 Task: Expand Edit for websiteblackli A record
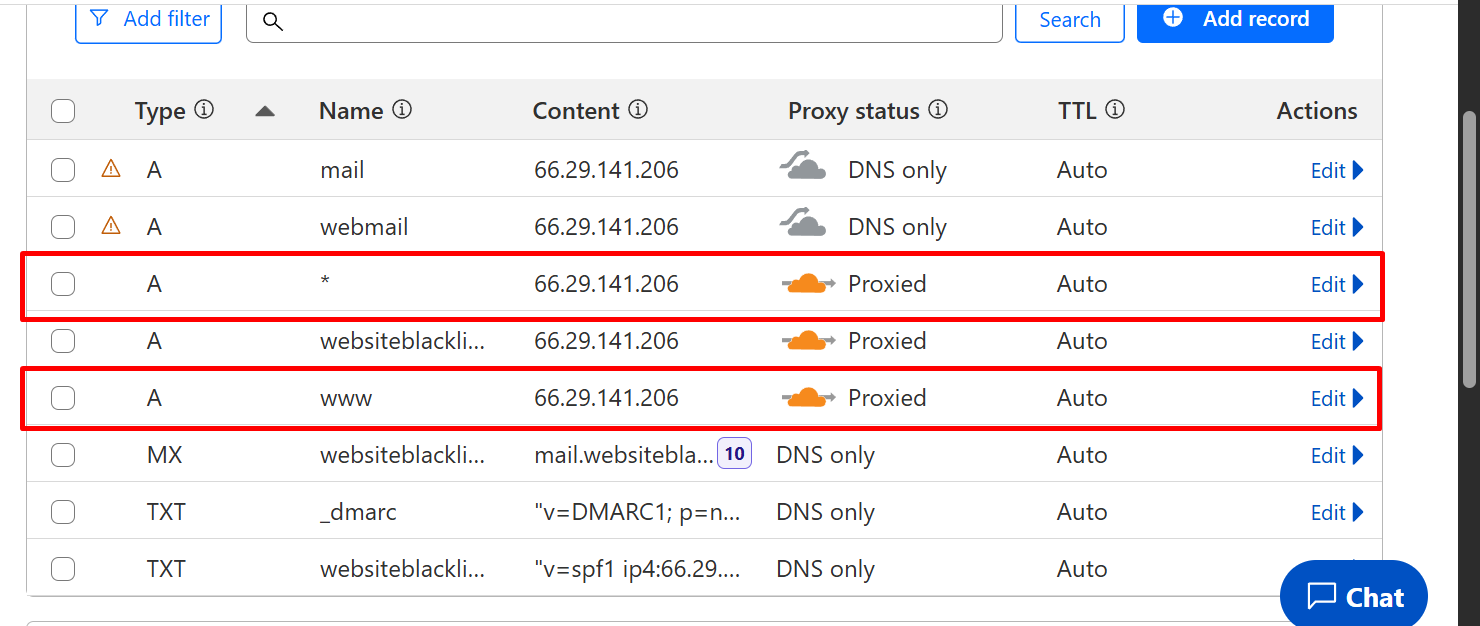coord(1337,342)
